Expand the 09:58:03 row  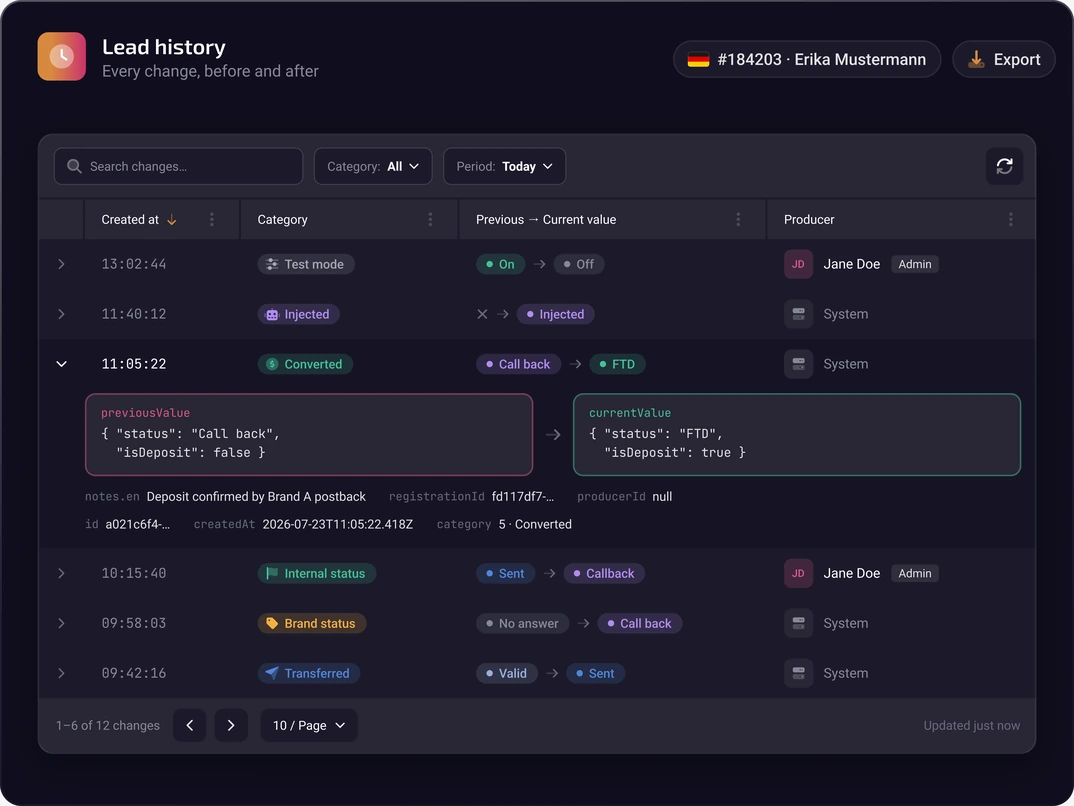pos(62,623)
